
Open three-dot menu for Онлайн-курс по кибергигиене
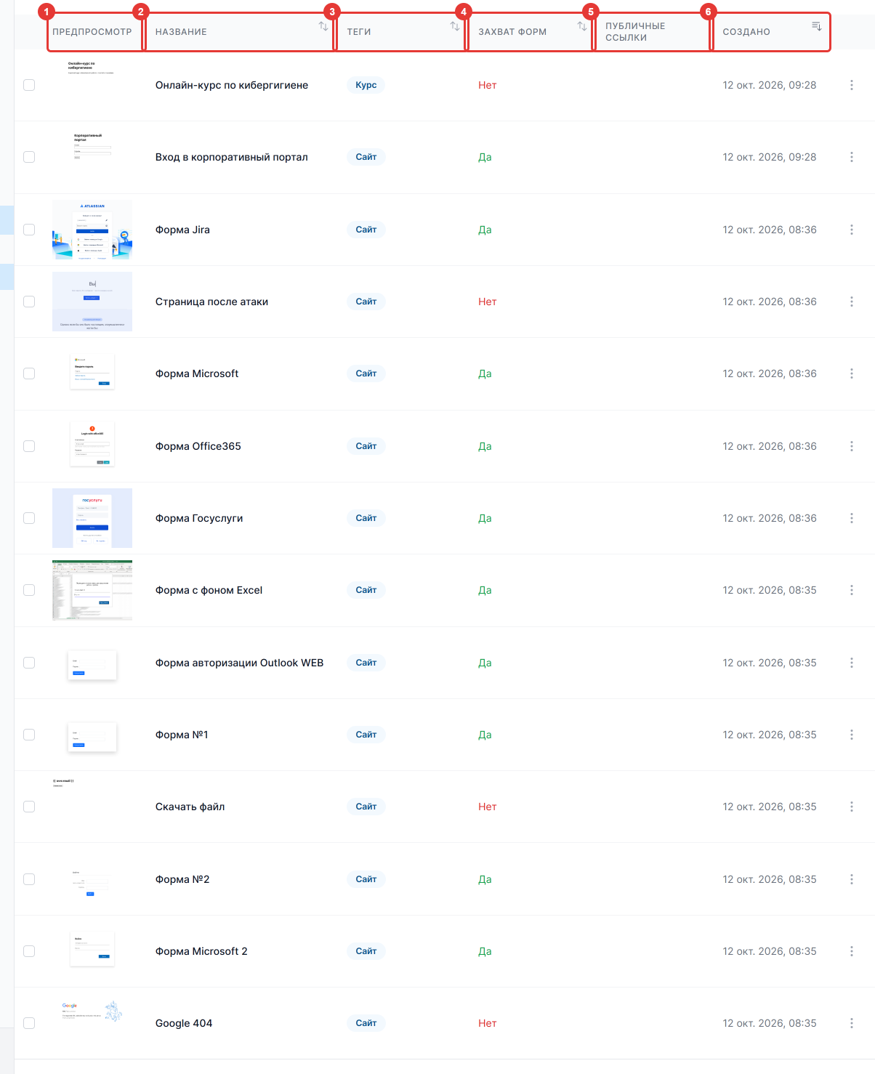coord(852,85)
